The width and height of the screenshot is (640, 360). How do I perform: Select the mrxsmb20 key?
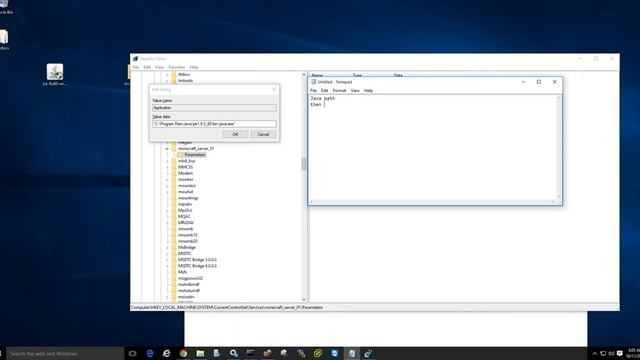[187, 241]
